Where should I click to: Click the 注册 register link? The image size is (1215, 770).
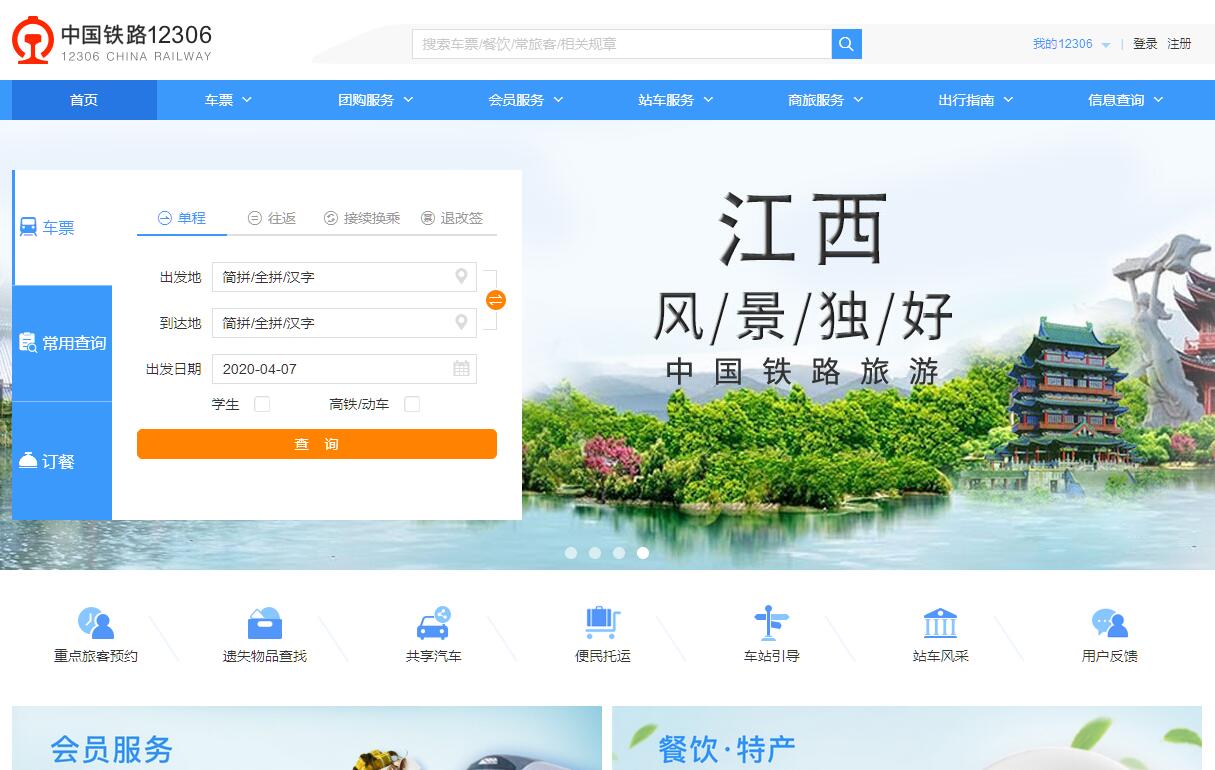click(1179, 44)
